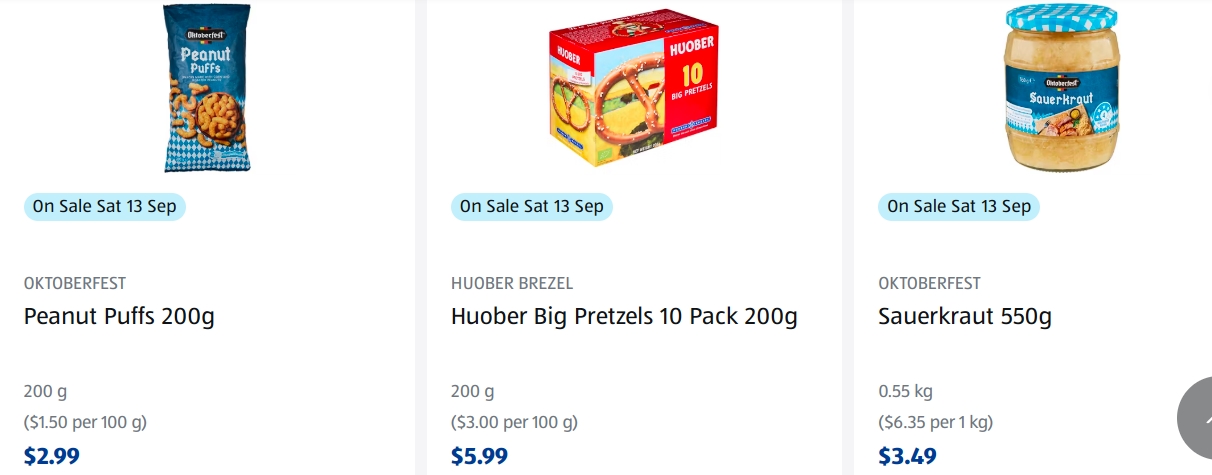The width and height of the screenshot is (1212, 475).
Task: Click the OKTOBERFEST brand above Sauerkraut
Action: point(929,283)
